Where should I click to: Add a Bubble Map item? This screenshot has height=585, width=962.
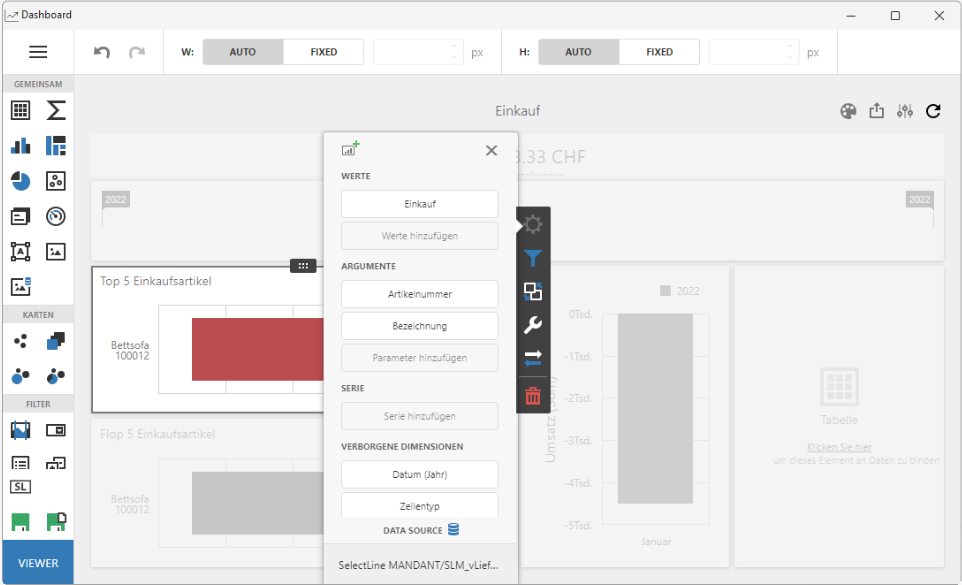20,376
